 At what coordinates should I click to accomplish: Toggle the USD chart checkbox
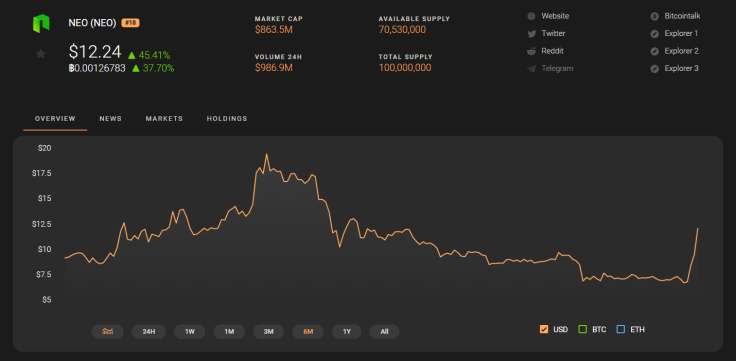544,330
